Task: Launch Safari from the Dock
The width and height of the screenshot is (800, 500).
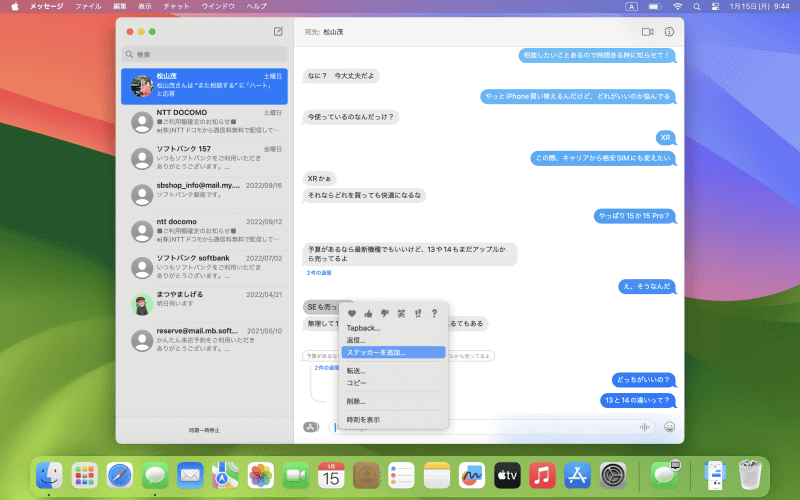Action: point(120,475)
